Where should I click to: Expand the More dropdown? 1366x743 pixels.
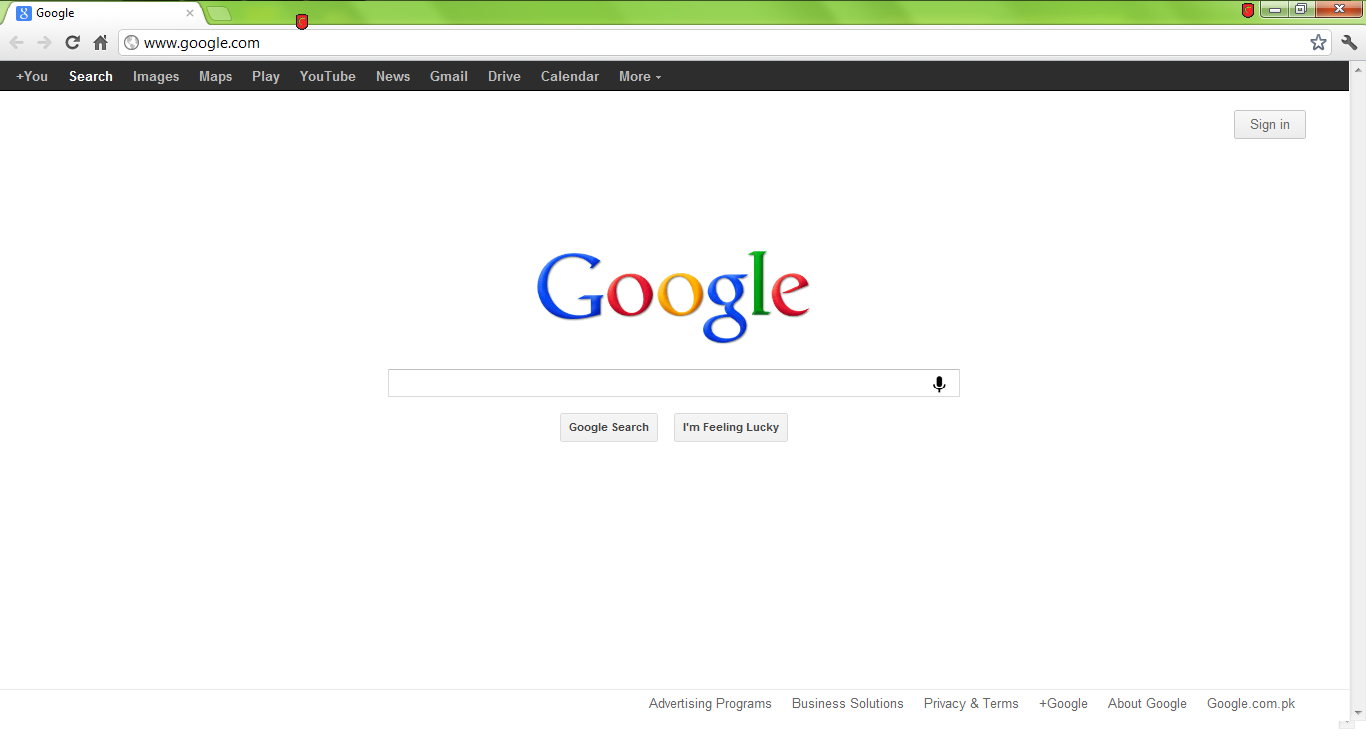[640, 76]
